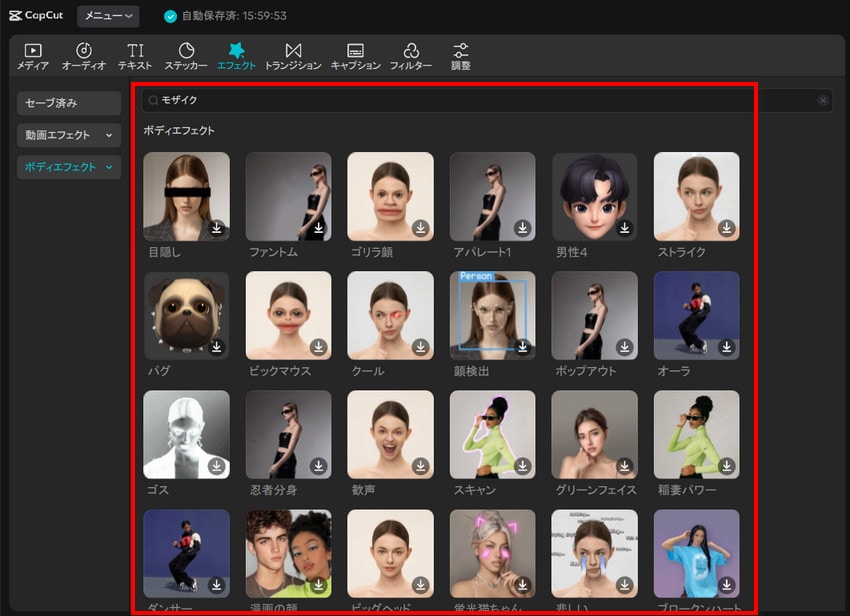
Task: Open the 調整 adjustment panel
Action: point(460,56)
